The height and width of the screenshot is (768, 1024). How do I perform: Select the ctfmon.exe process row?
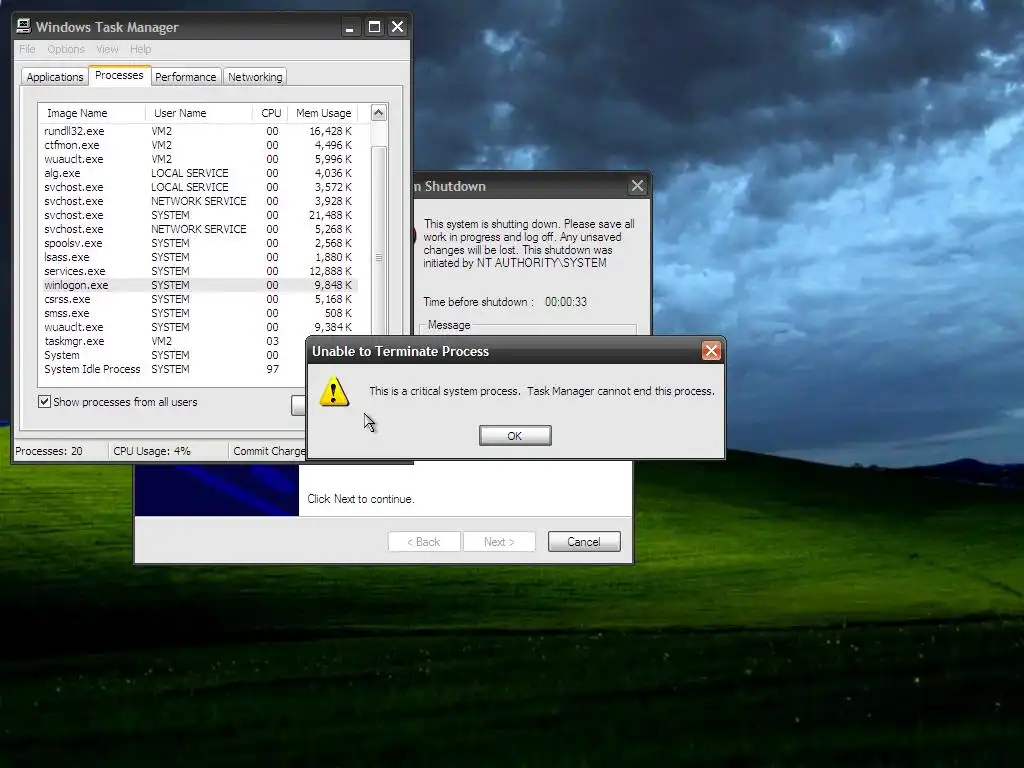199,145
